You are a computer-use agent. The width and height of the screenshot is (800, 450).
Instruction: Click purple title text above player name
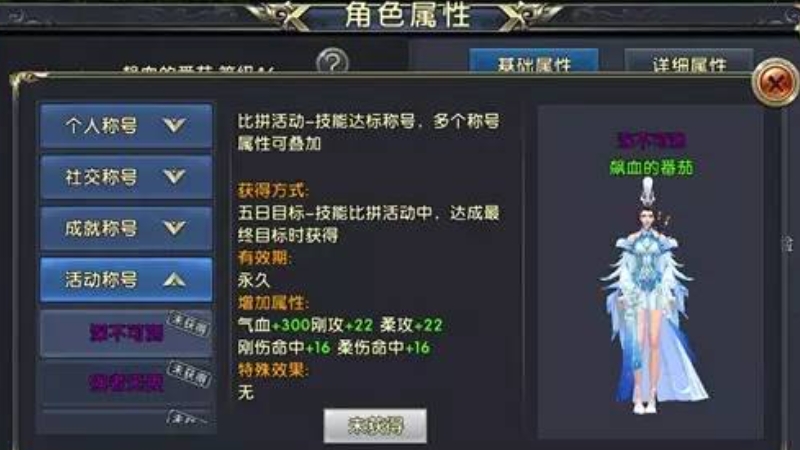point(652,140)
